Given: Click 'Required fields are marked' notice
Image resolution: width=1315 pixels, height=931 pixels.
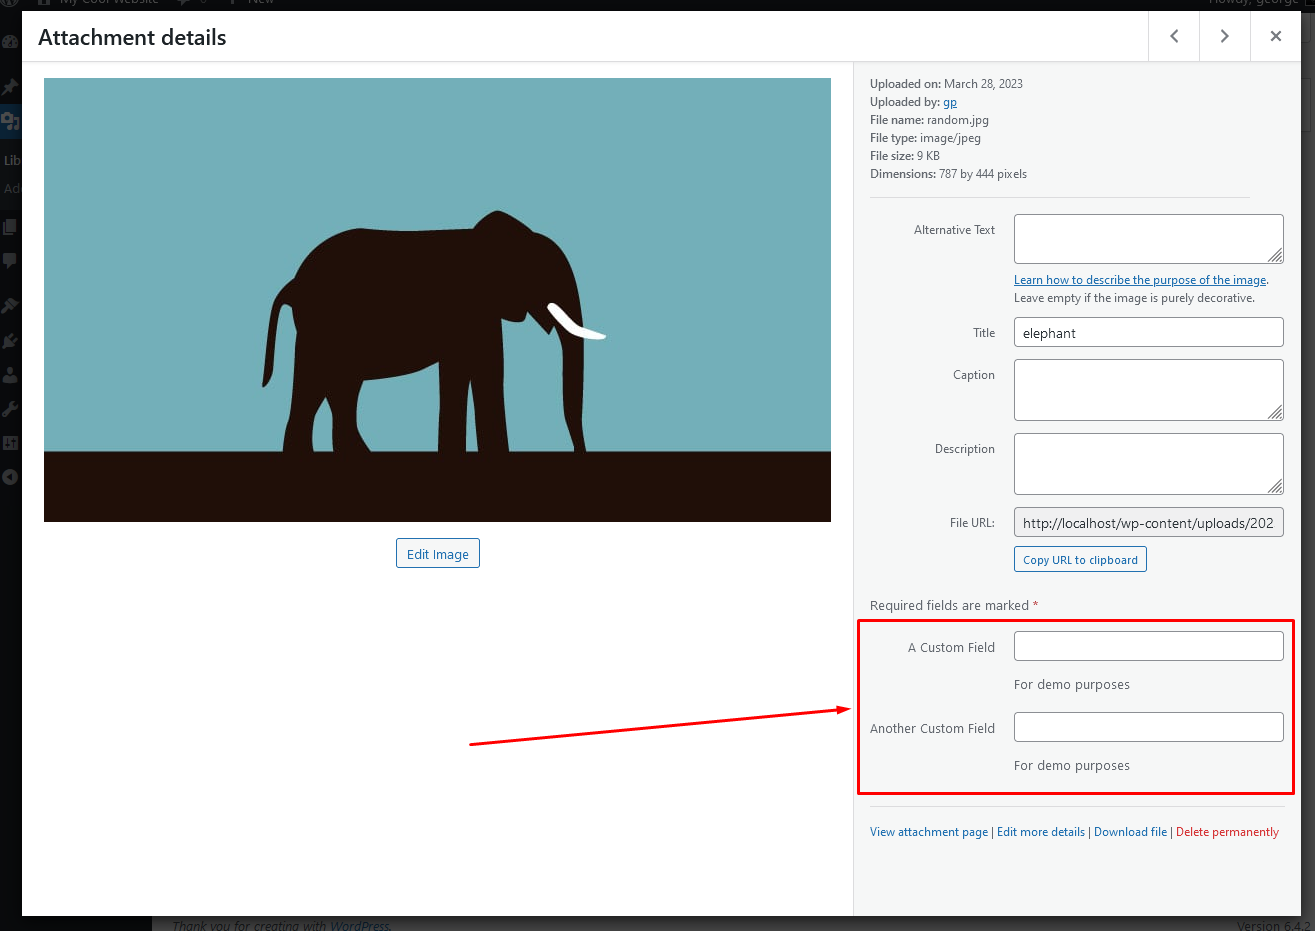Looking at the screenshot, I should point(954,605).
